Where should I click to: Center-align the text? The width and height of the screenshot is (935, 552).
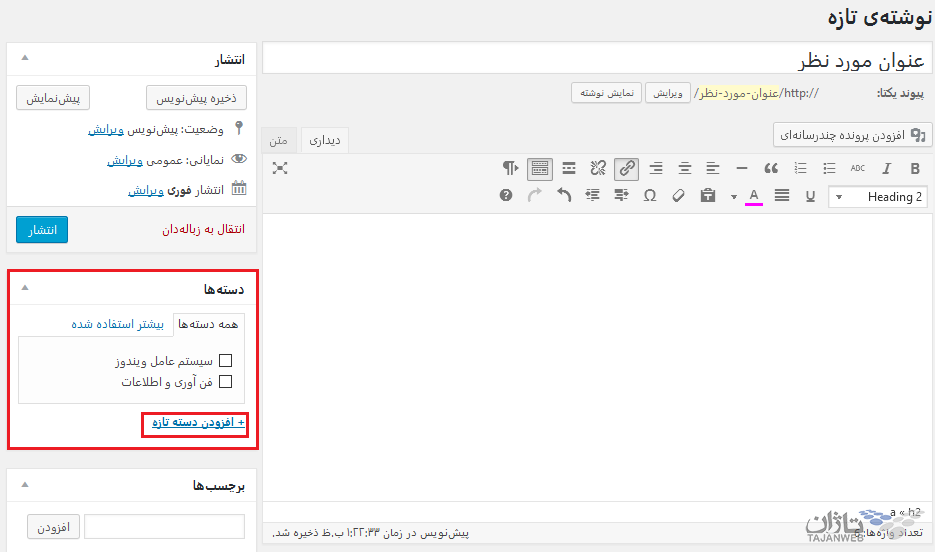click(x=685, y=169)
